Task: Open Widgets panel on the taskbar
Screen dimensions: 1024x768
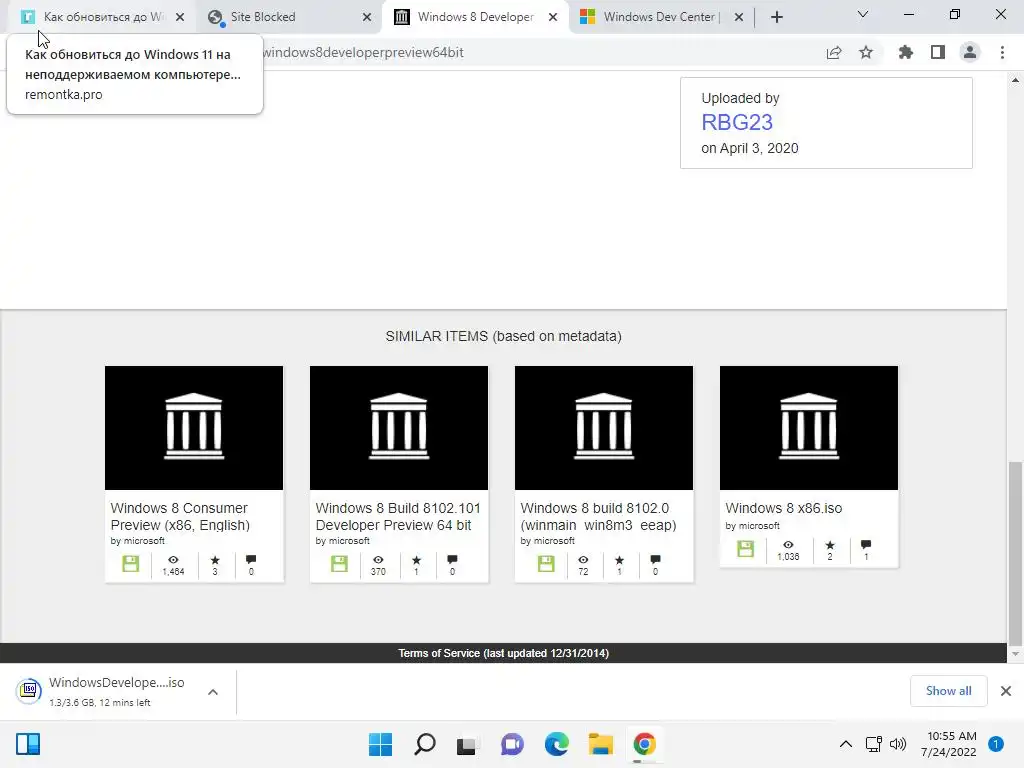Action: 28,744
